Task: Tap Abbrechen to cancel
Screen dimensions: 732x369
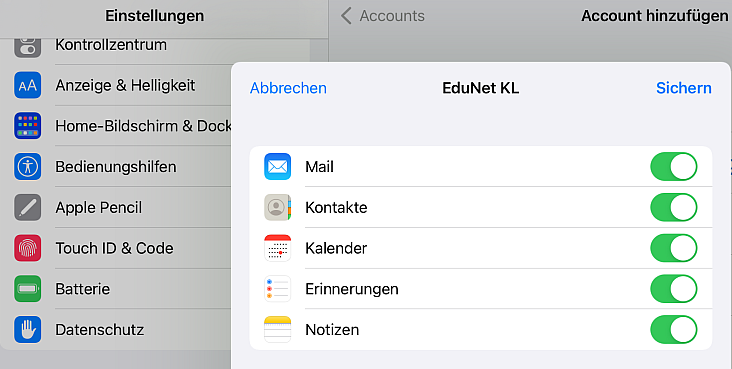Action: pos(288,88)
